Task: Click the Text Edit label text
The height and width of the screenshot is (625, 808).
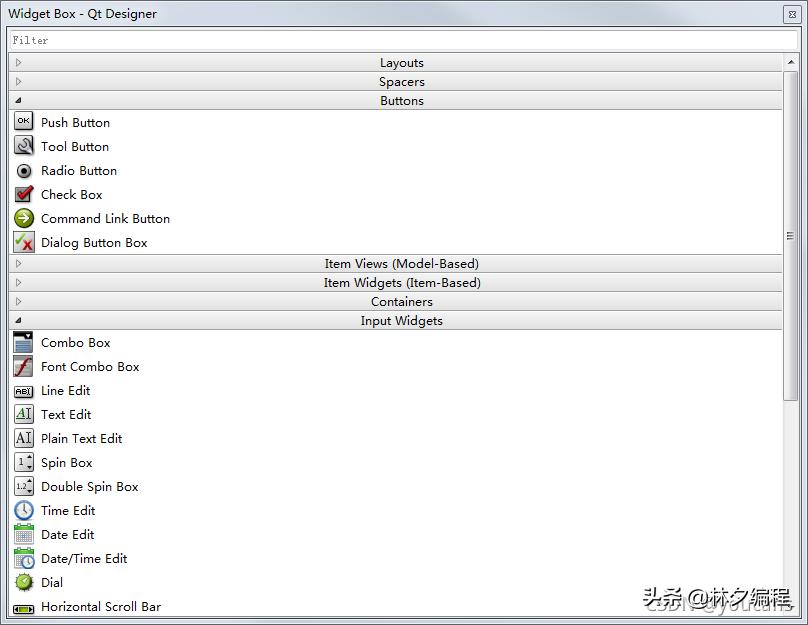Action: pyautogui.click(x=66, y=415)
